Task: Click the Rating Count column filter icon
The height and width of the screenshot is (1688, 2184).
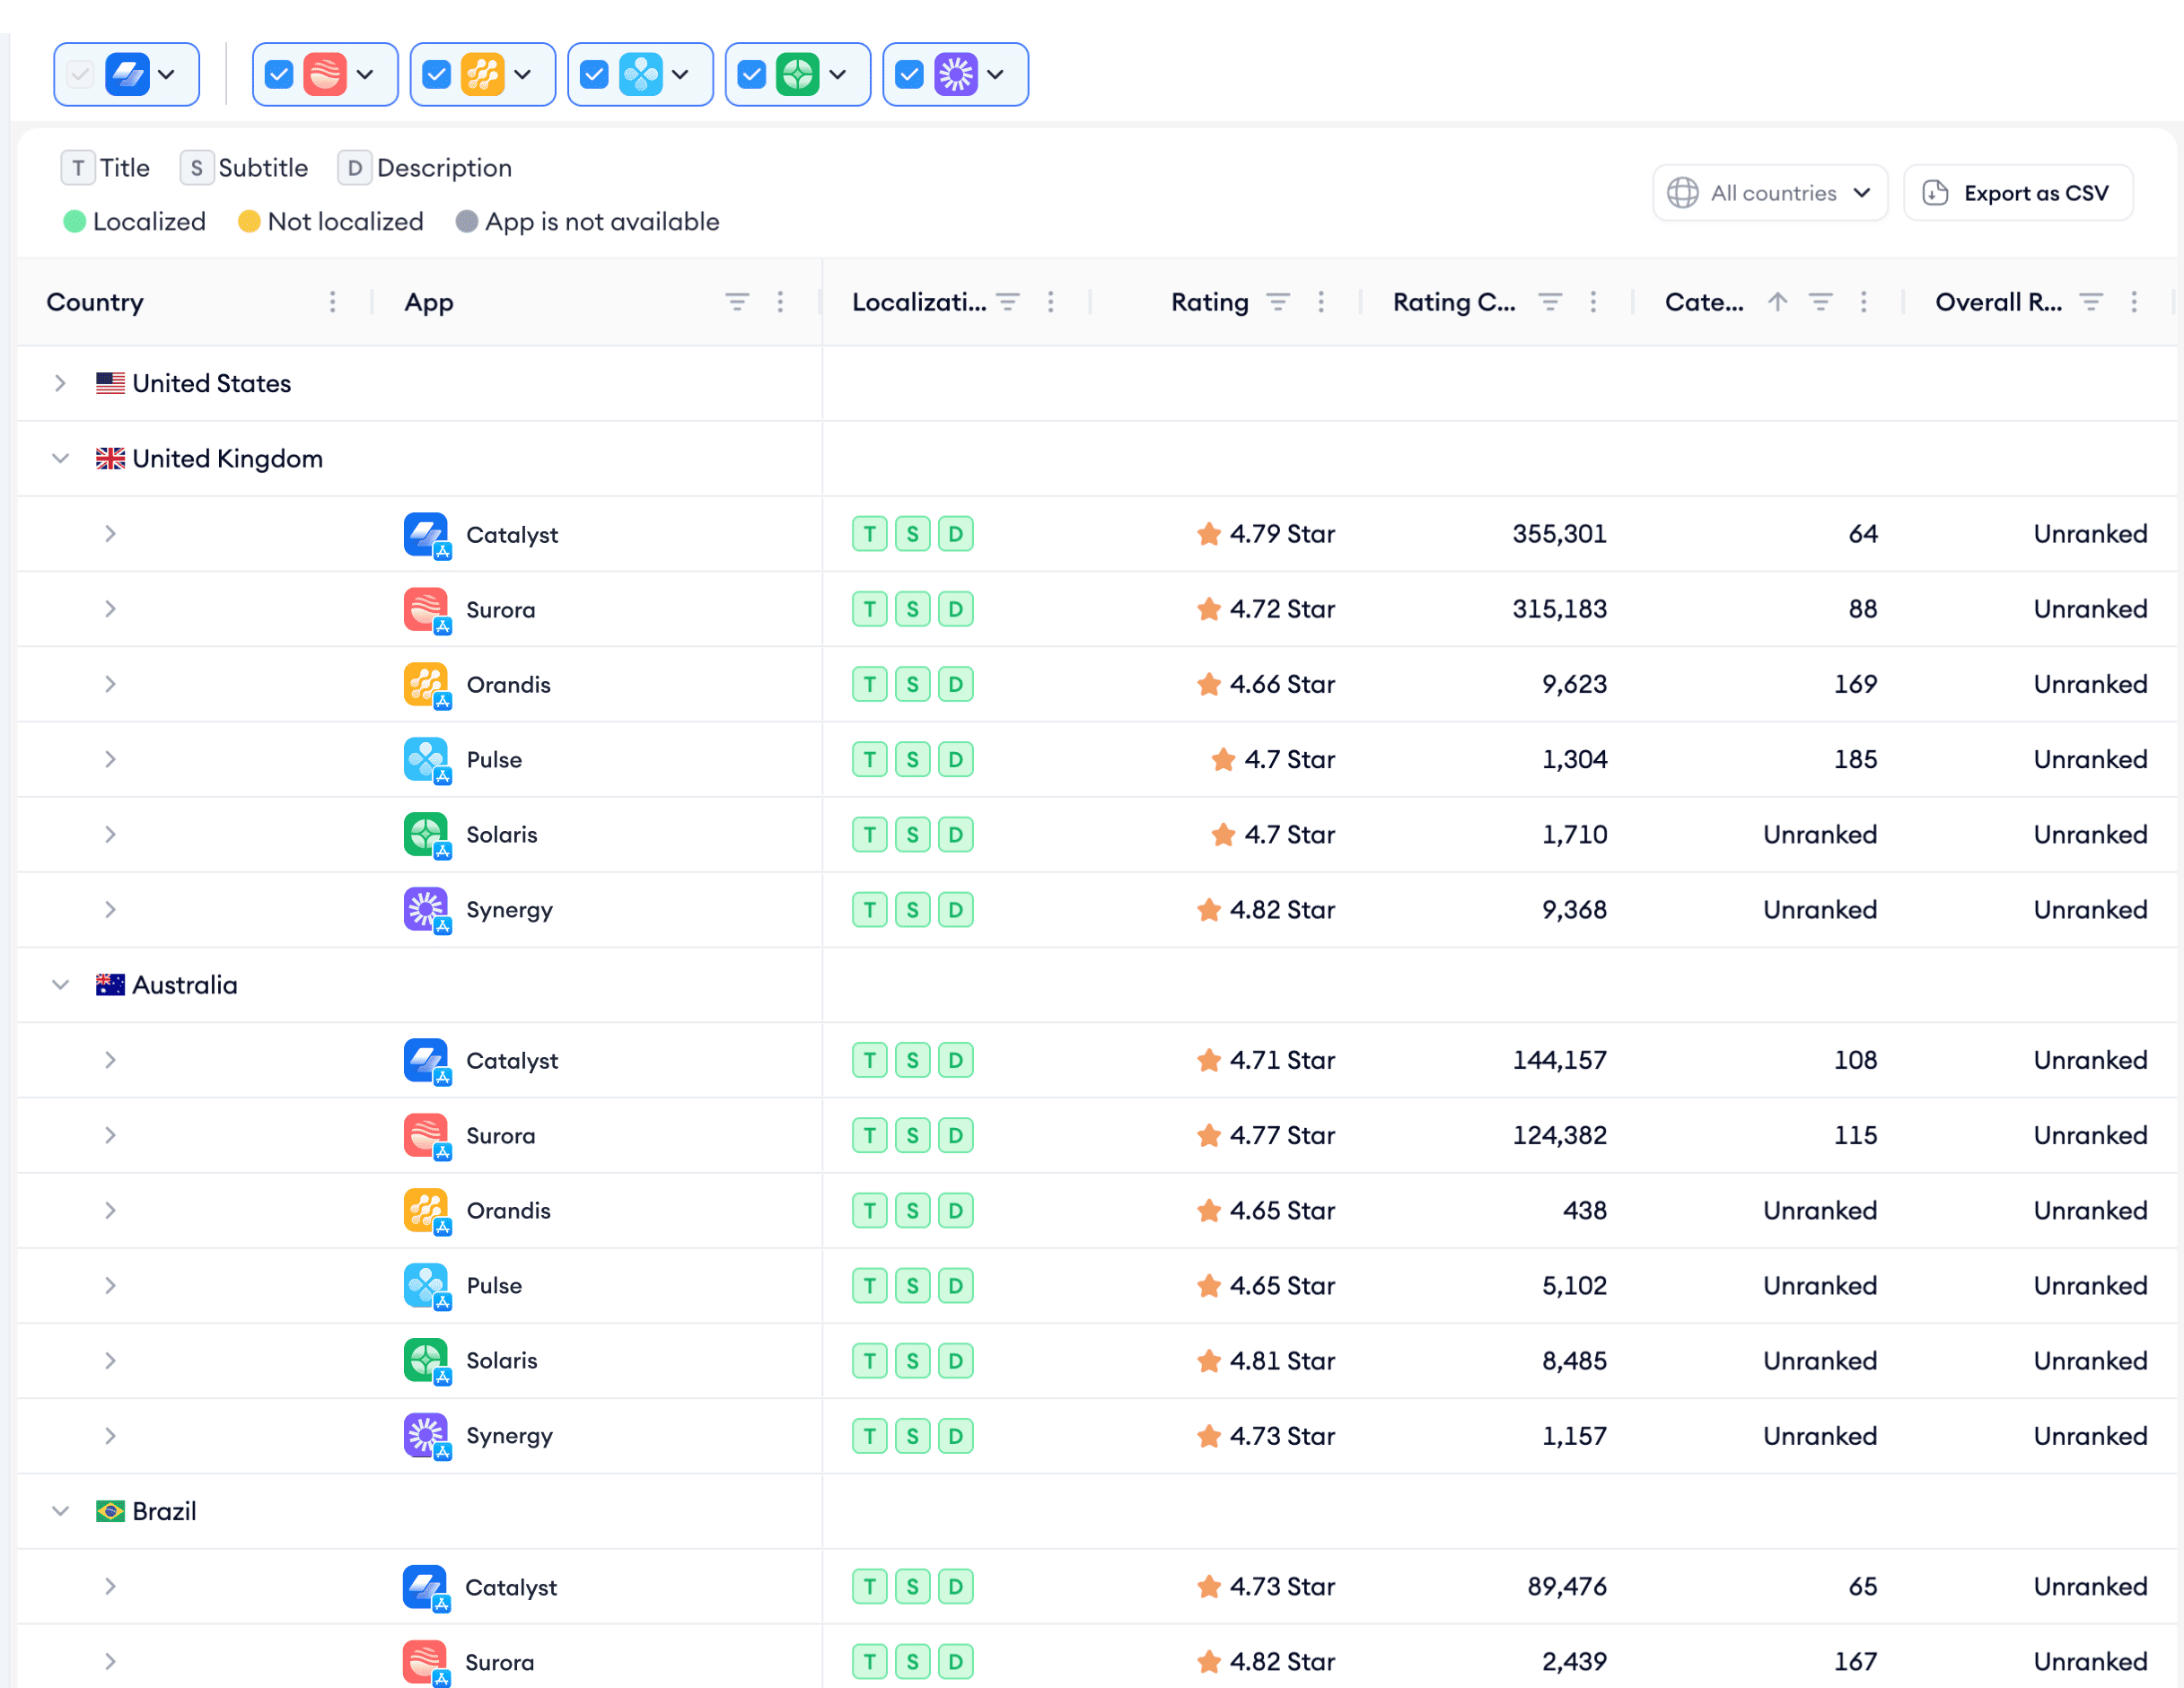Action: [x=1550, y=302]
